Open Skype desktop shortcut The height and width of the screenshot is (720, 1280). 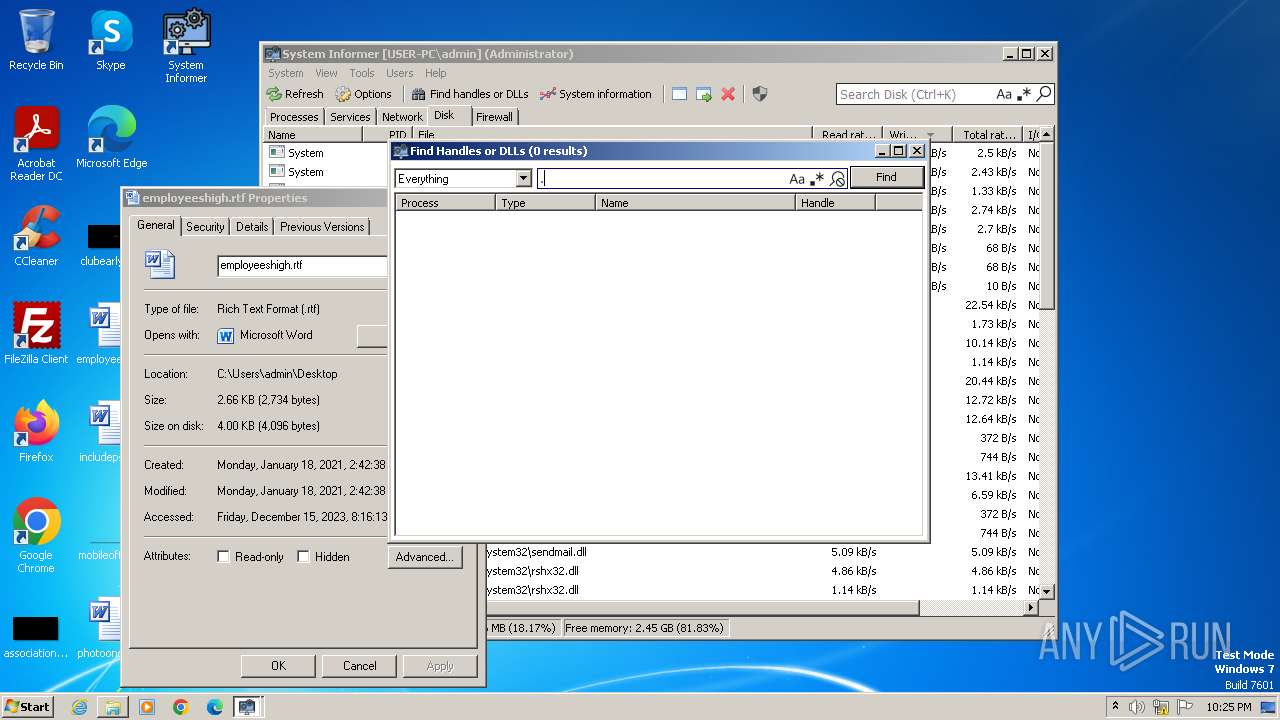point(111,40)
